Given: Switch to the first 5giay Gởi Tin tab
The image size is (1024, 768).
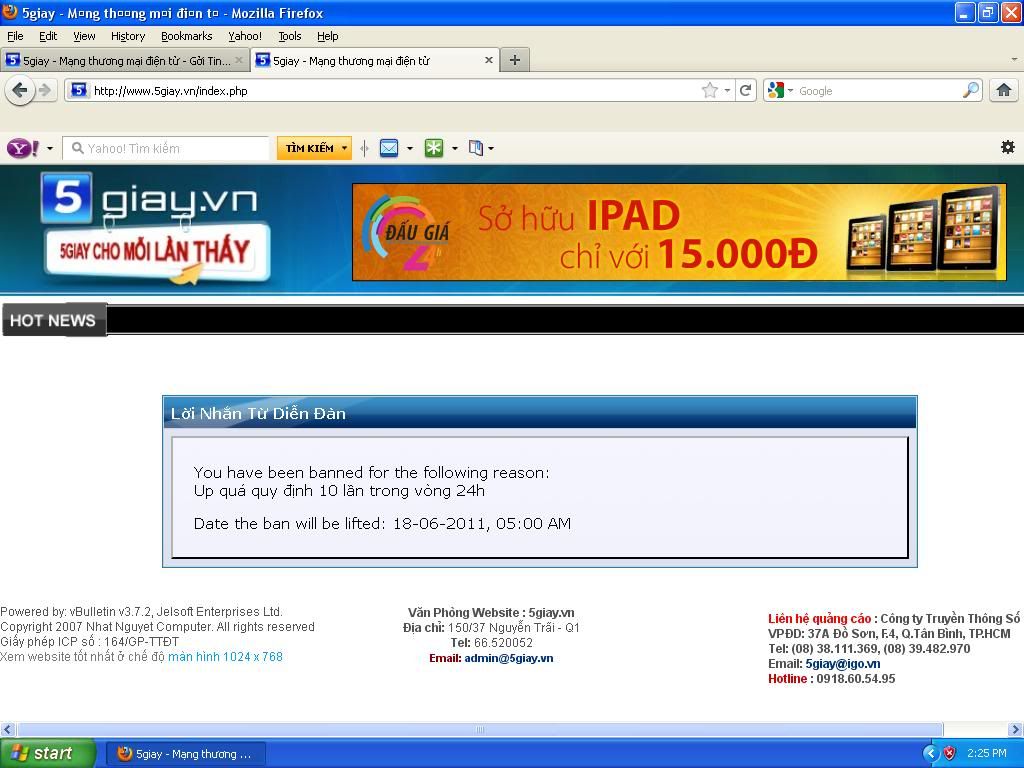Looking at the screenshot, I should click(120, 60).
